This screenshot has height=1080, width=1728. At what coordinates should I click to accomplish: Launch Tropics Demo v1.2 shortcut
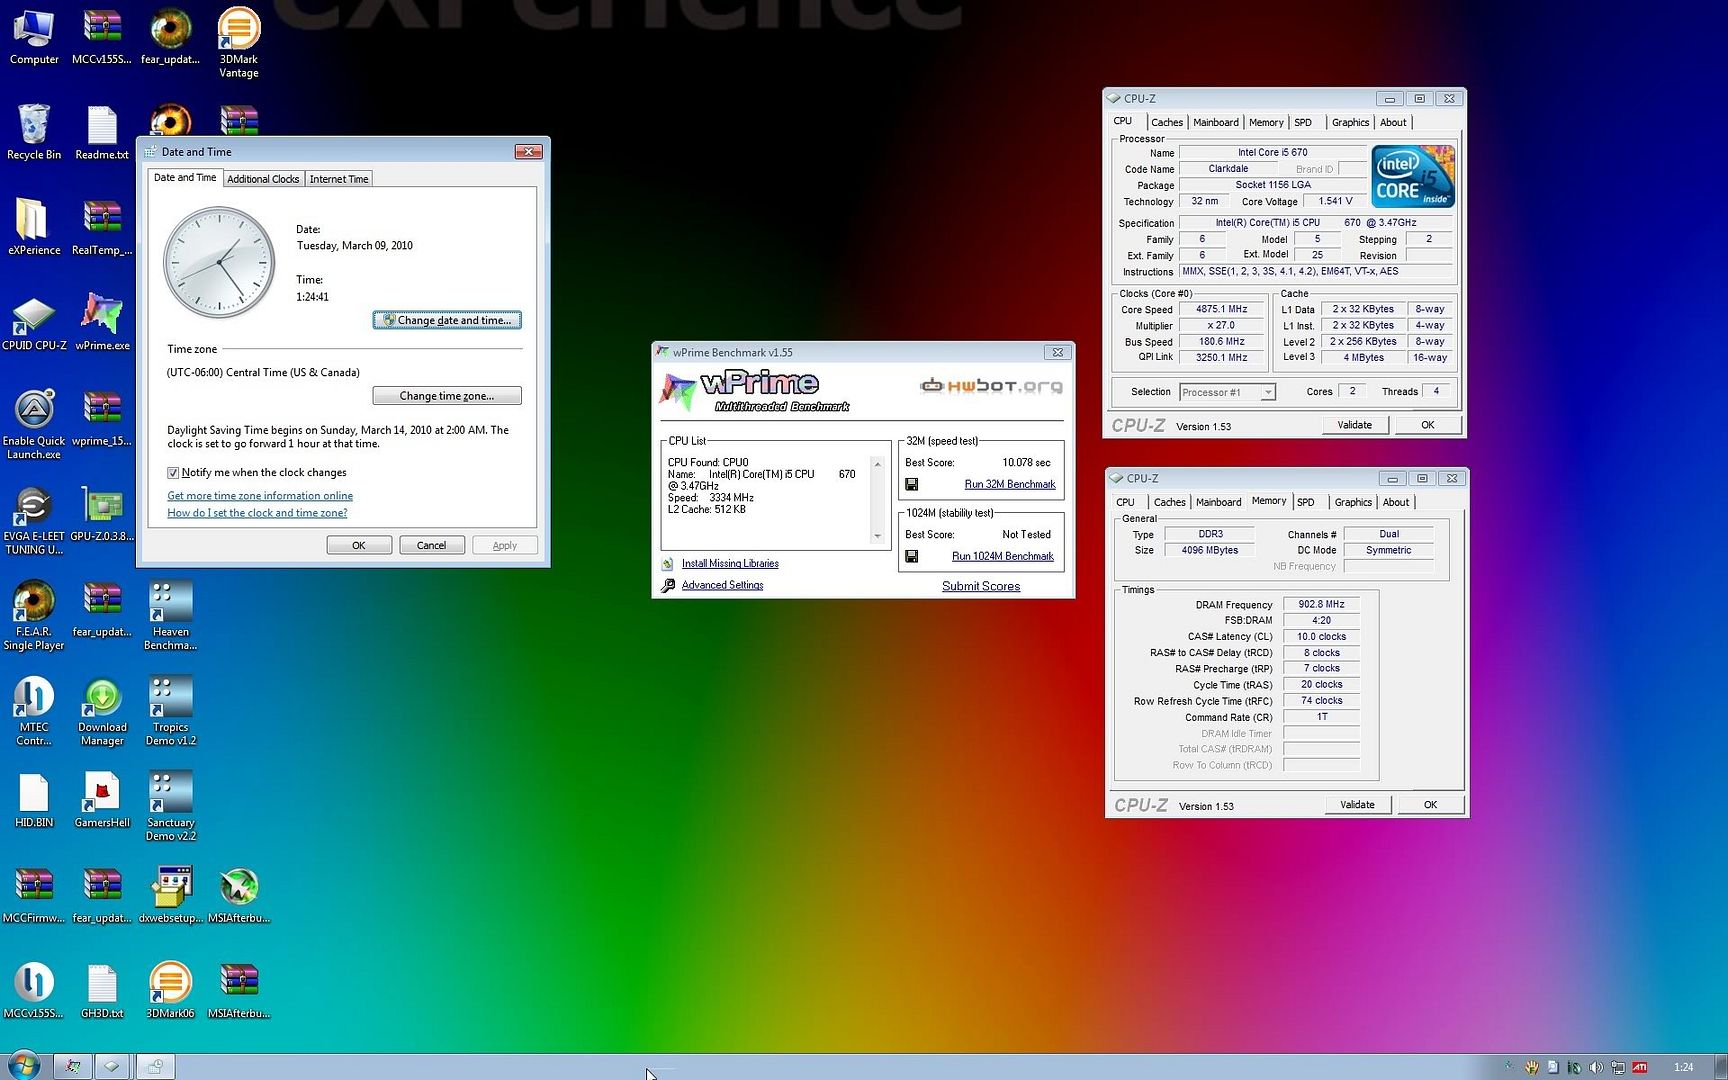coord(170,711)
